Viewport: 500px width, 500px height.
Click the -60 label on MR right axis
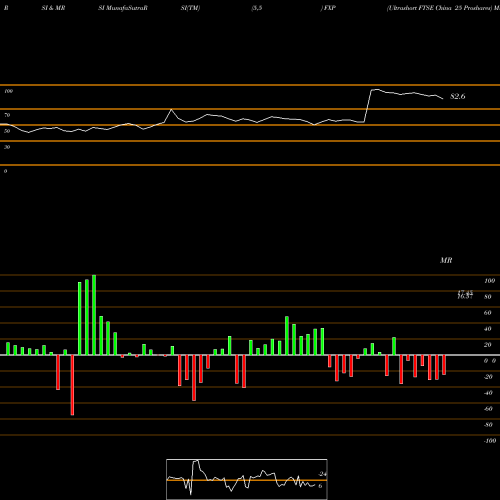click(488, 409)
